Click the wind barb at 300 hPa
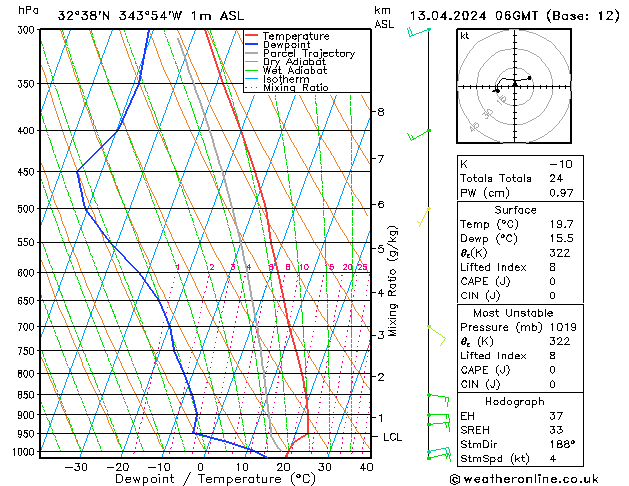This screenshot has width=629, height=486. click(419, 32)
